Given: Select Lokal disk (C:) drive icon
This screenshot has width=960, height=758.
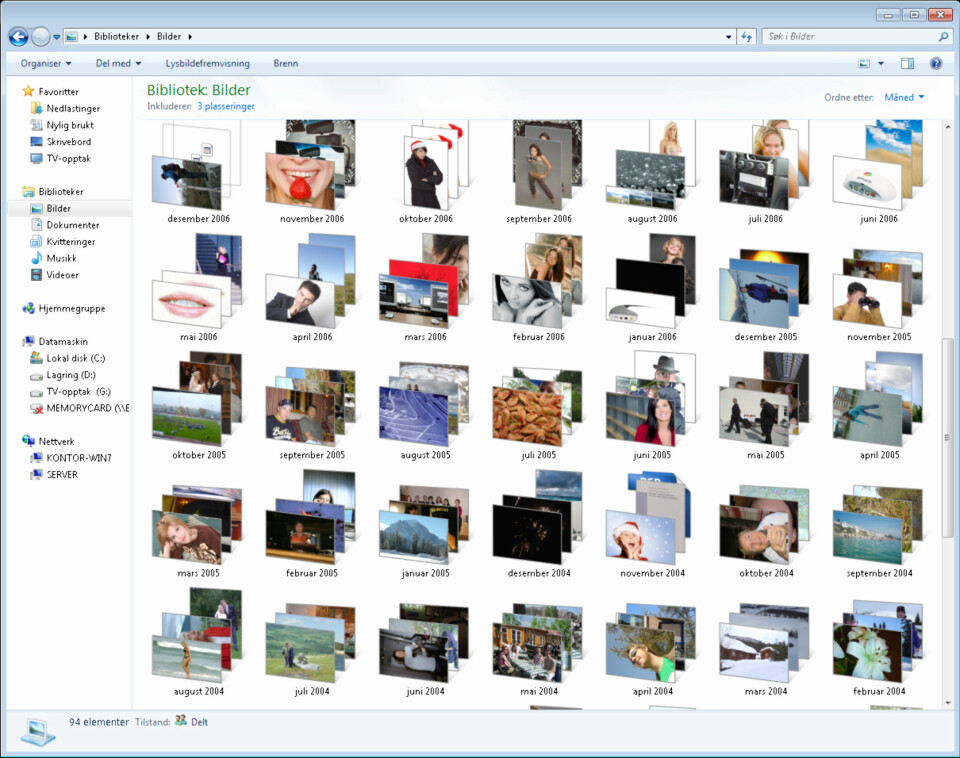Looking at the screenshot, I should tap(37, 358).
